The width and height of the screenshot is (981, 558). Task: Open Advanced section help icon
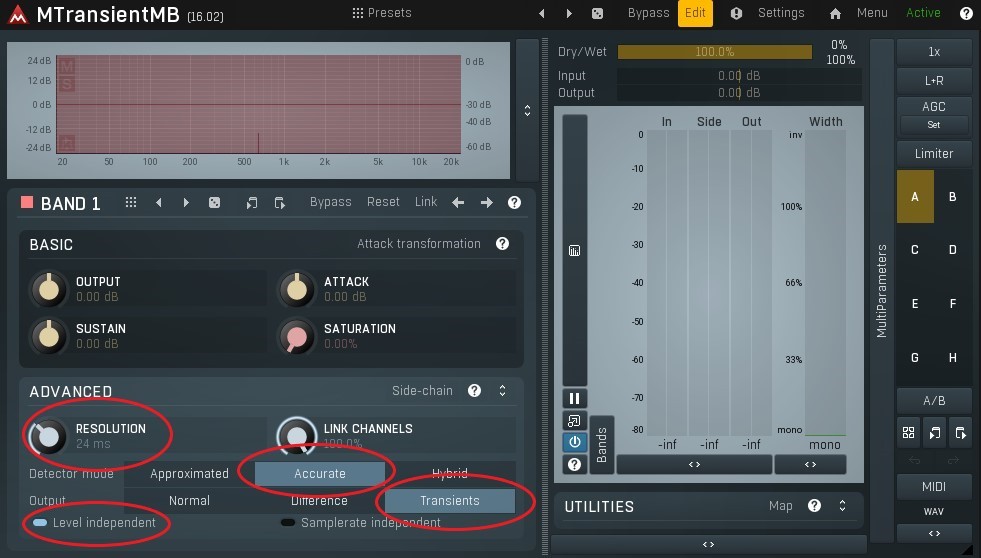[474, 391]
